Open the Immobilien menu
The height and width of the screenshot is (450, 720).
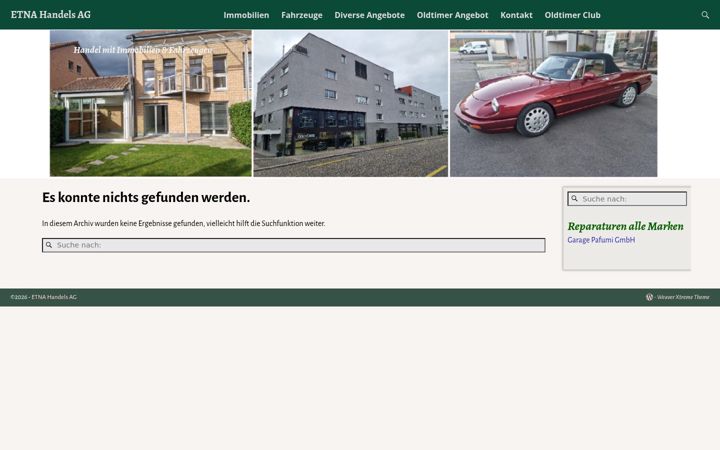(x=246, y=15)
